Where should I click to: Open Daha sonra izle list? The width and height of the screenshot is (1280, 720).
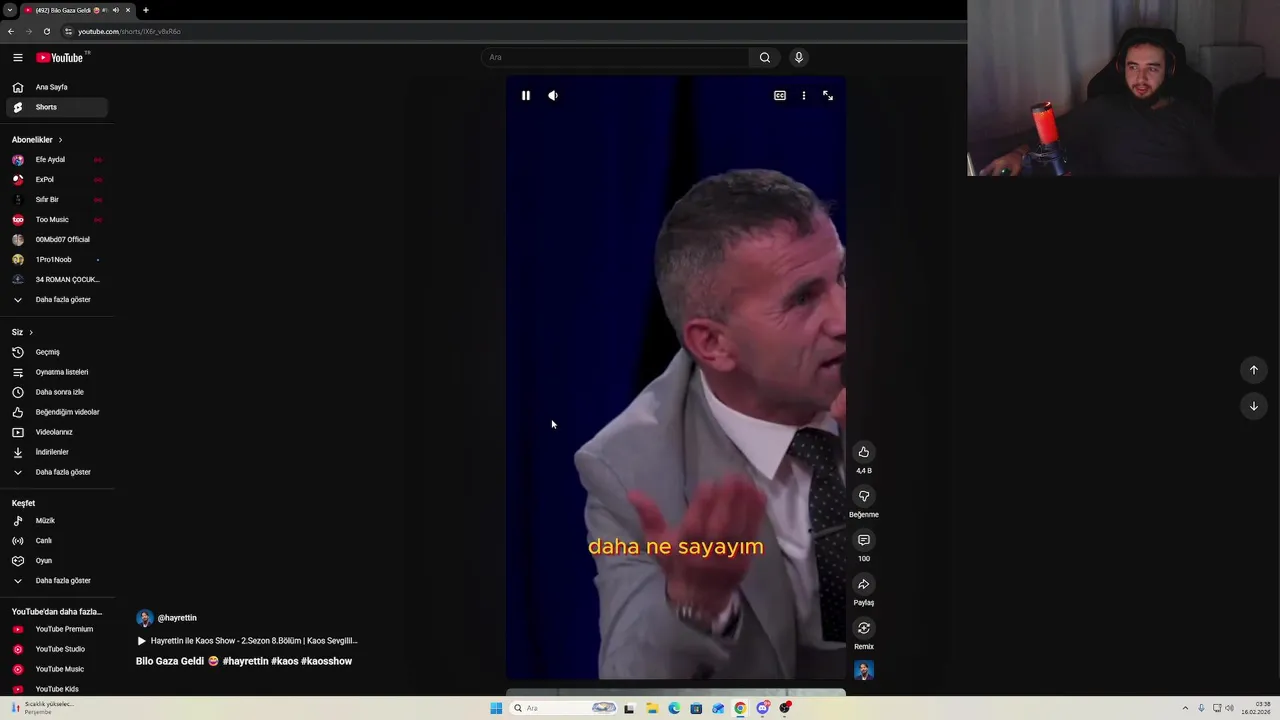click(56, 392)
